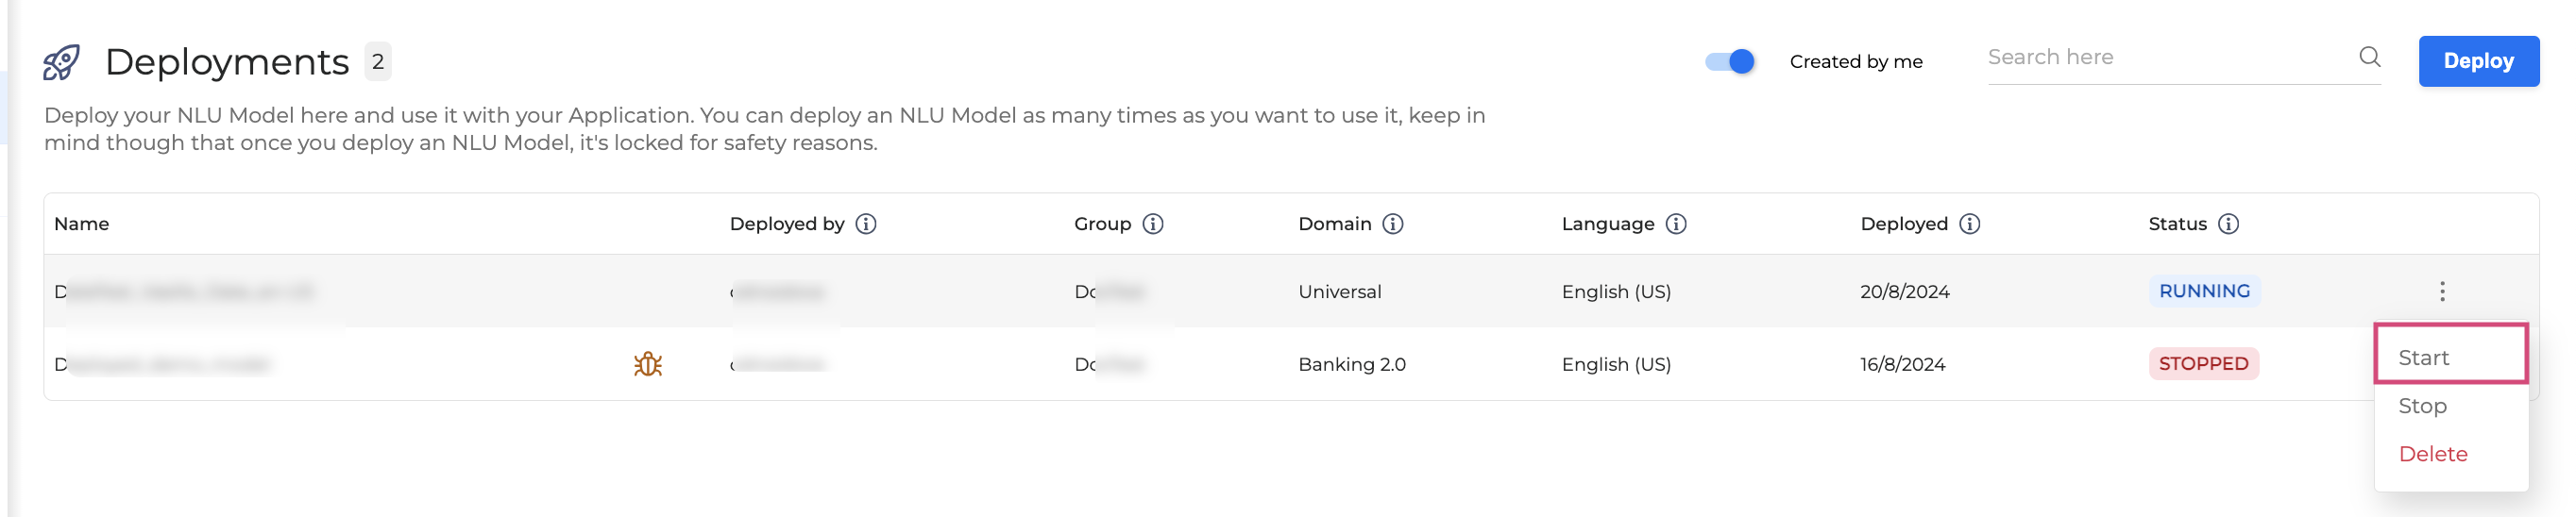Click the Deployed by info icon

click(866, 224)
